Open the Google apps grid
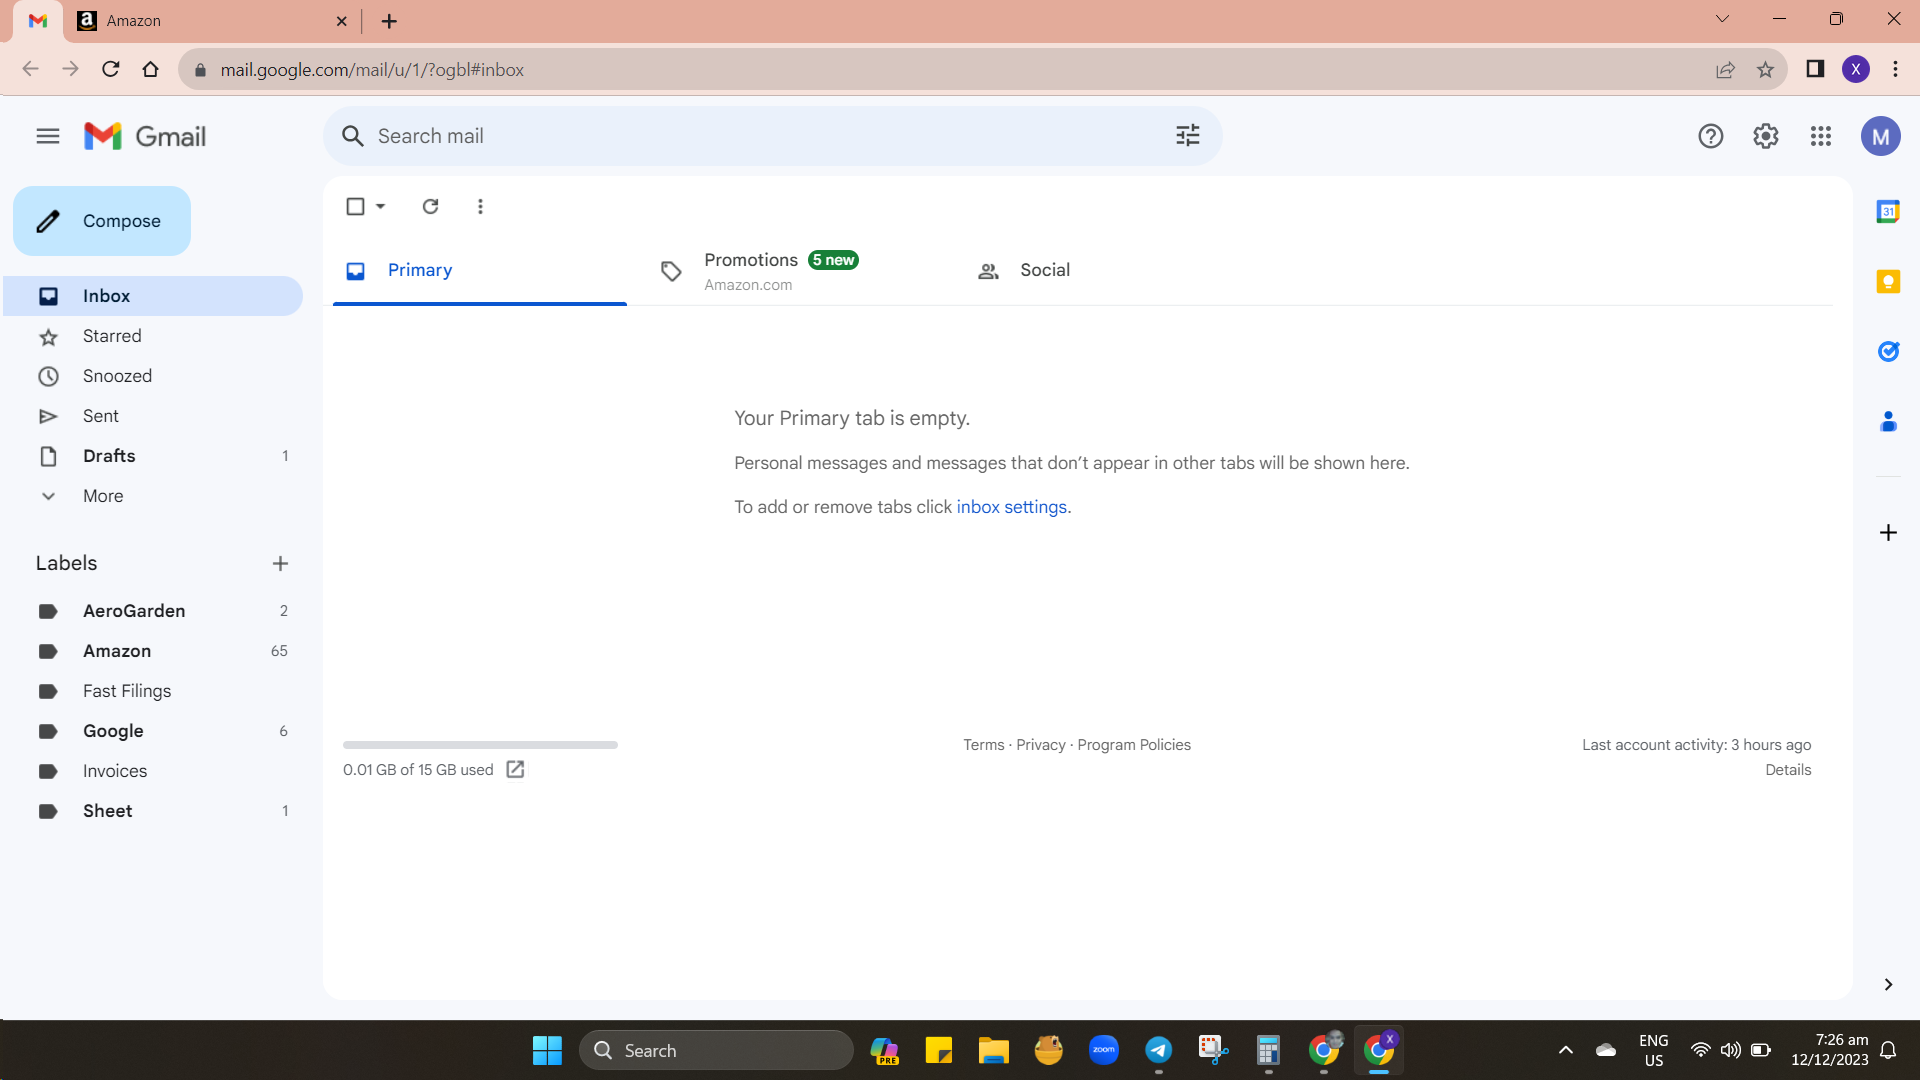 1821,136
